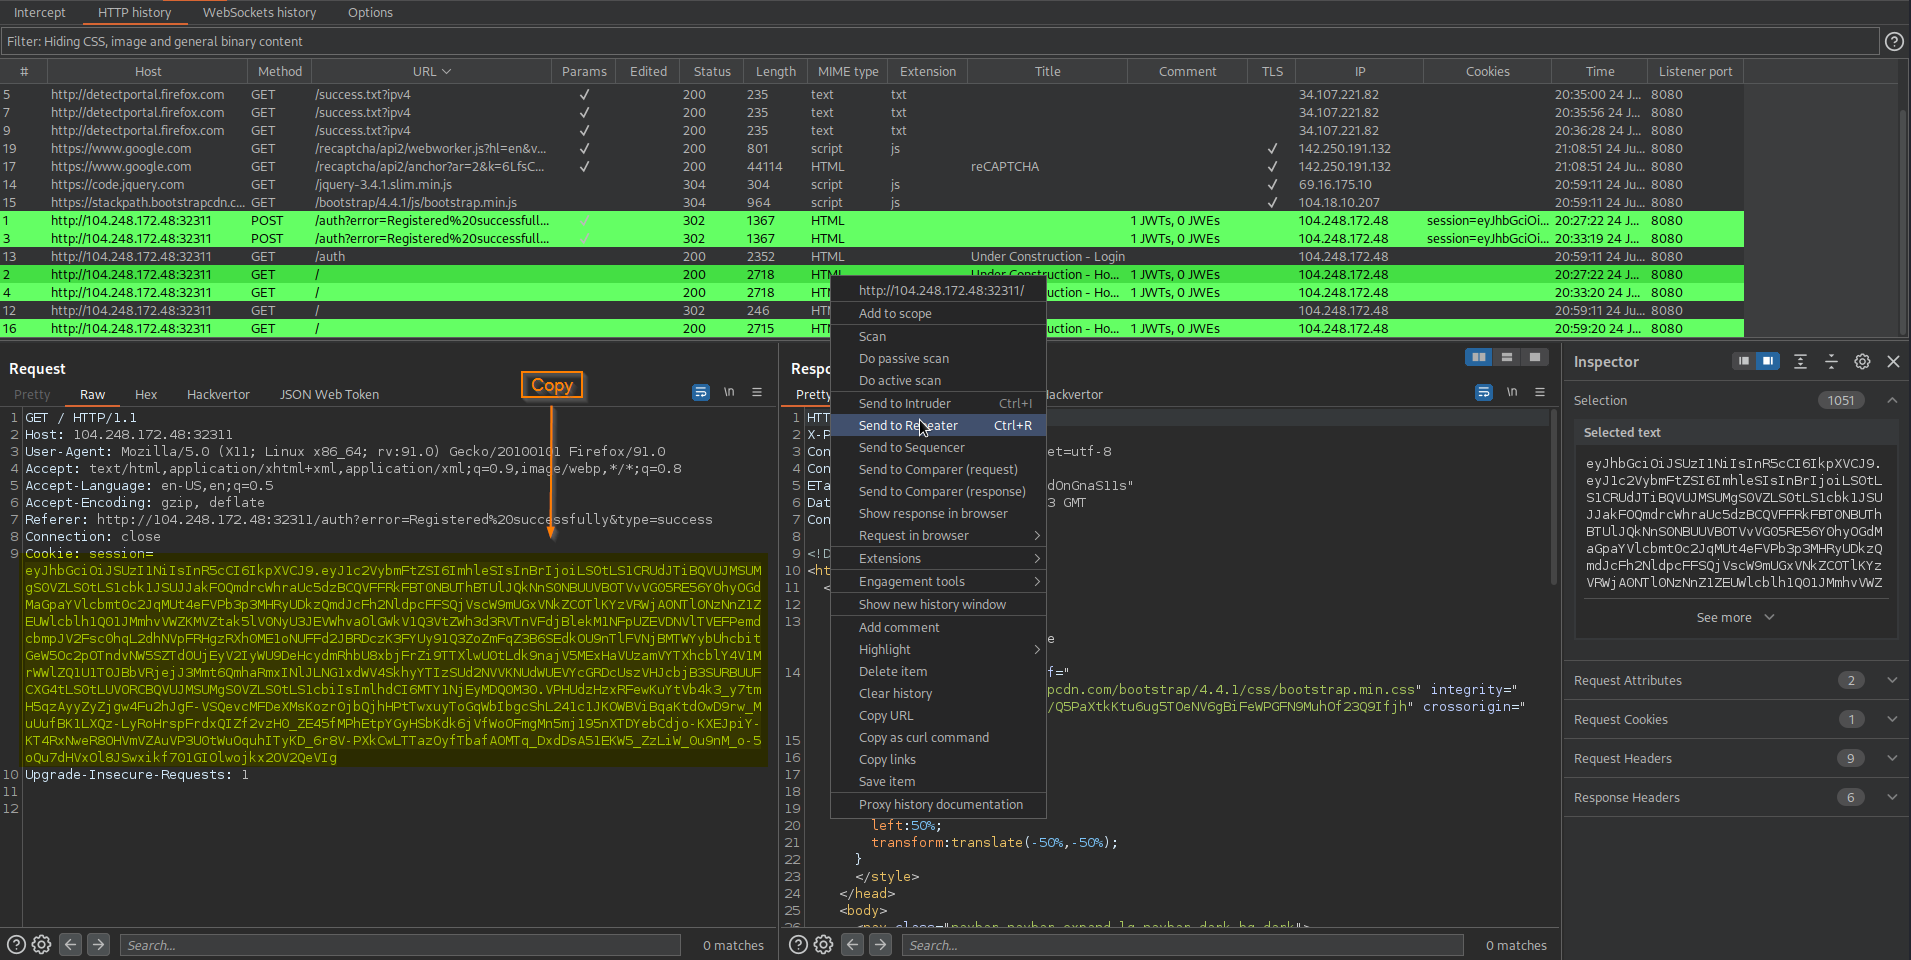Dock Inspector panel to the right
The image size is (1911, 960).
tap(1768, 361)
